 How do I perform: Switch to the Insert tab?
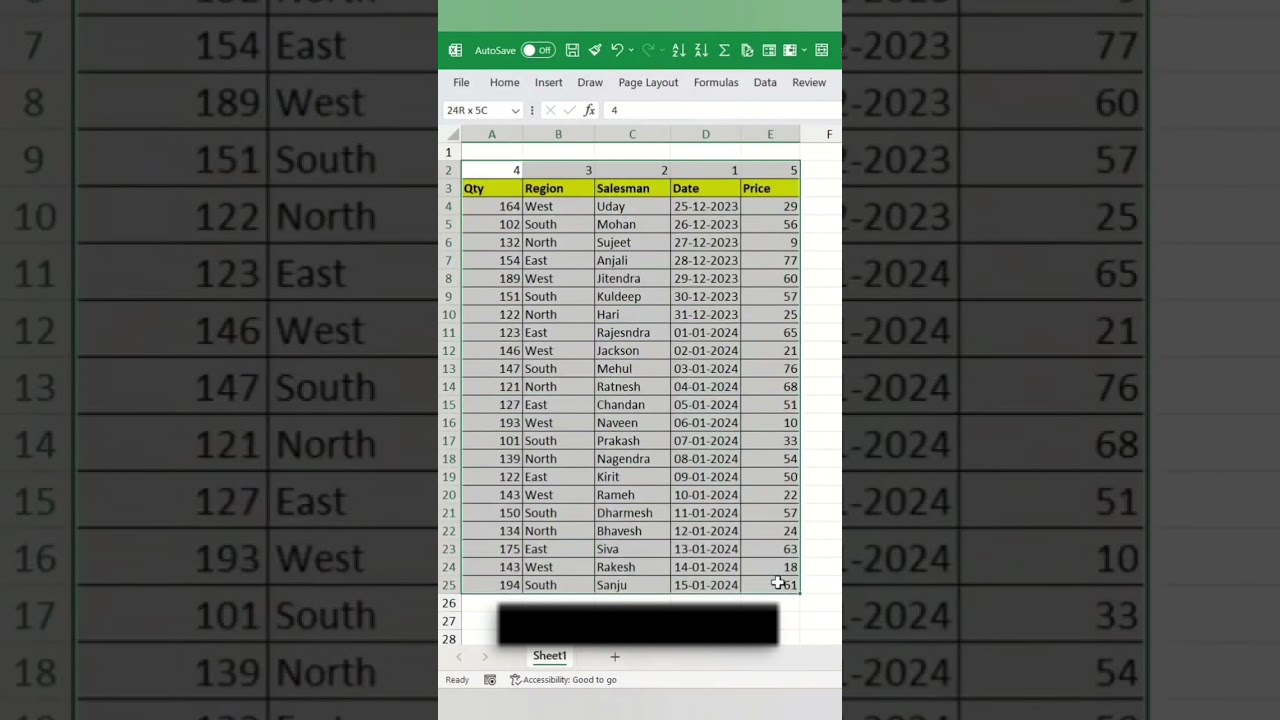click(x=548, y=82)
